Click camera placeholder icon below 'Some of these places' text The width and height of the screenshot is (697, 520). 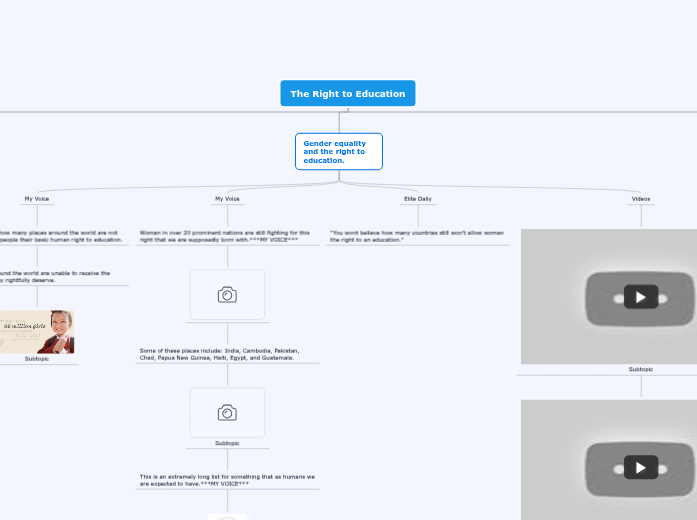tap(227, 413)
